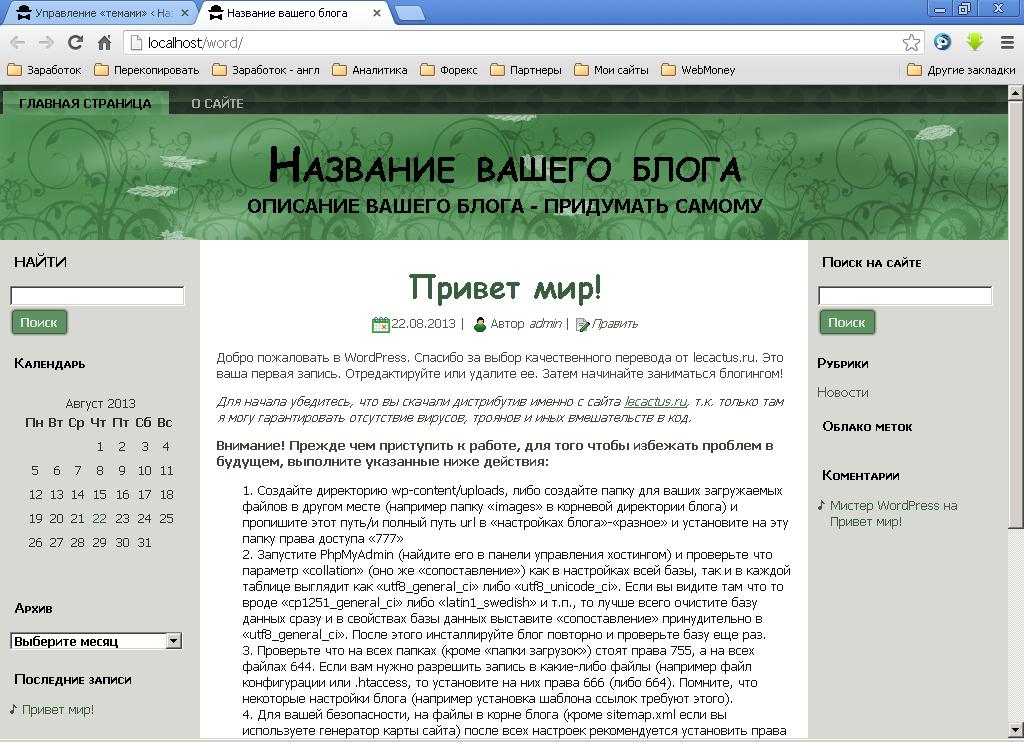Image resolution: width=1024 pixels, height=742 pixels.
Task: Click the right sidebar «Поиск» button
Action: coord(847,322)
